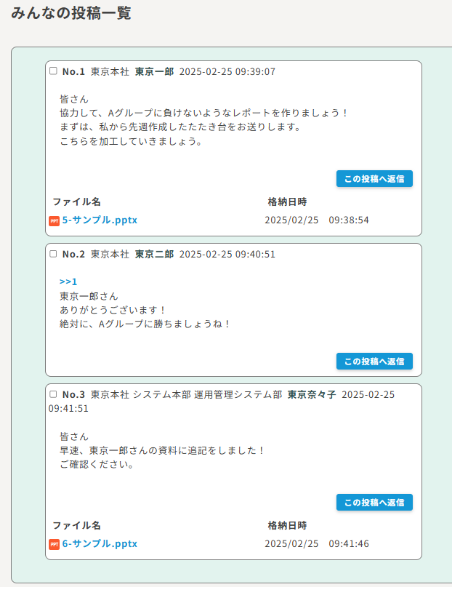Image resolution: width=452 pixels, height=594 pixels.
Task: Download the 6-サンプル.pptx attachment link
Action: [100, 544]
